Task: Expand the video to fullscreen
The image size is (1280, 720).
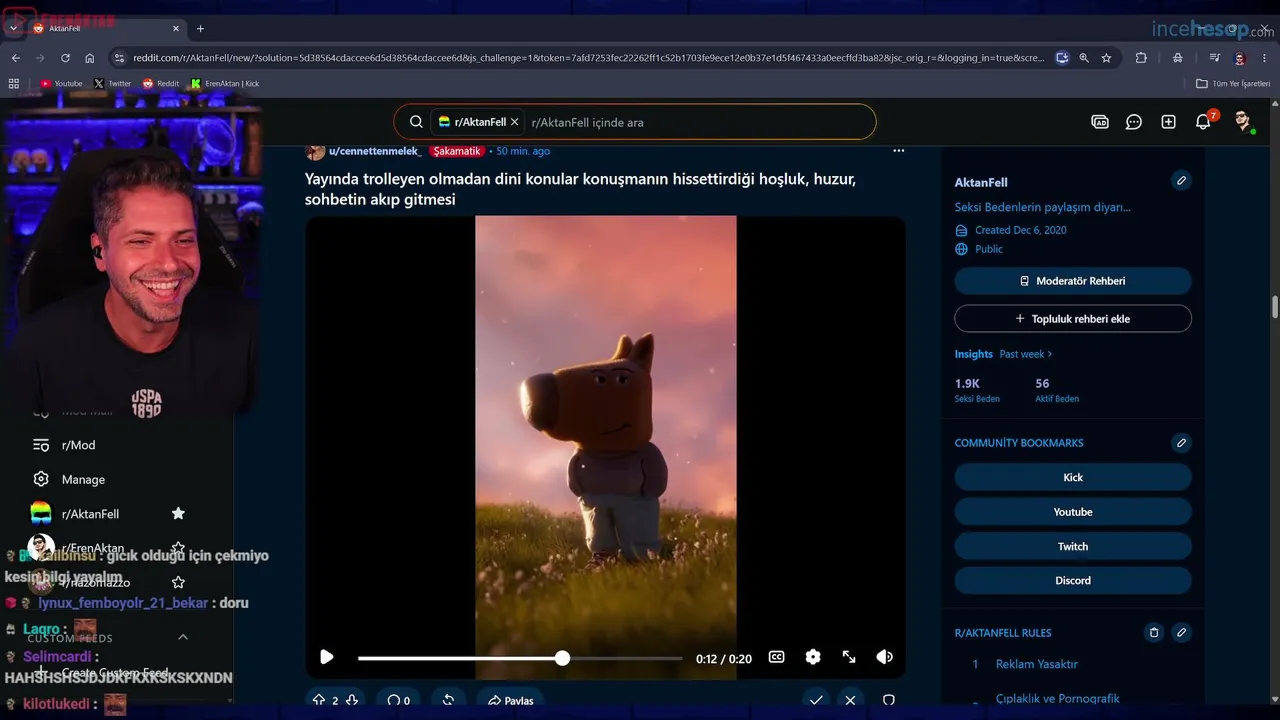Action: 849,657
